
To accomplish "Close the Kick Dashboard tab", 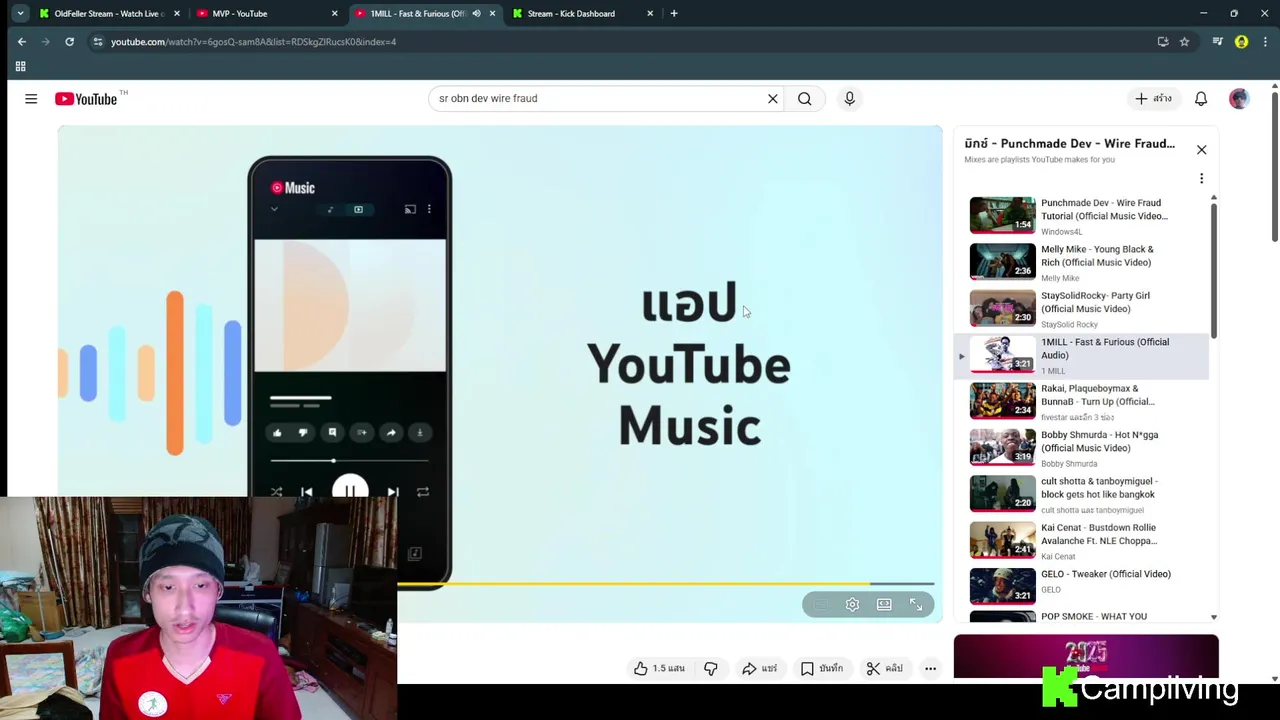I will [650, 14].
